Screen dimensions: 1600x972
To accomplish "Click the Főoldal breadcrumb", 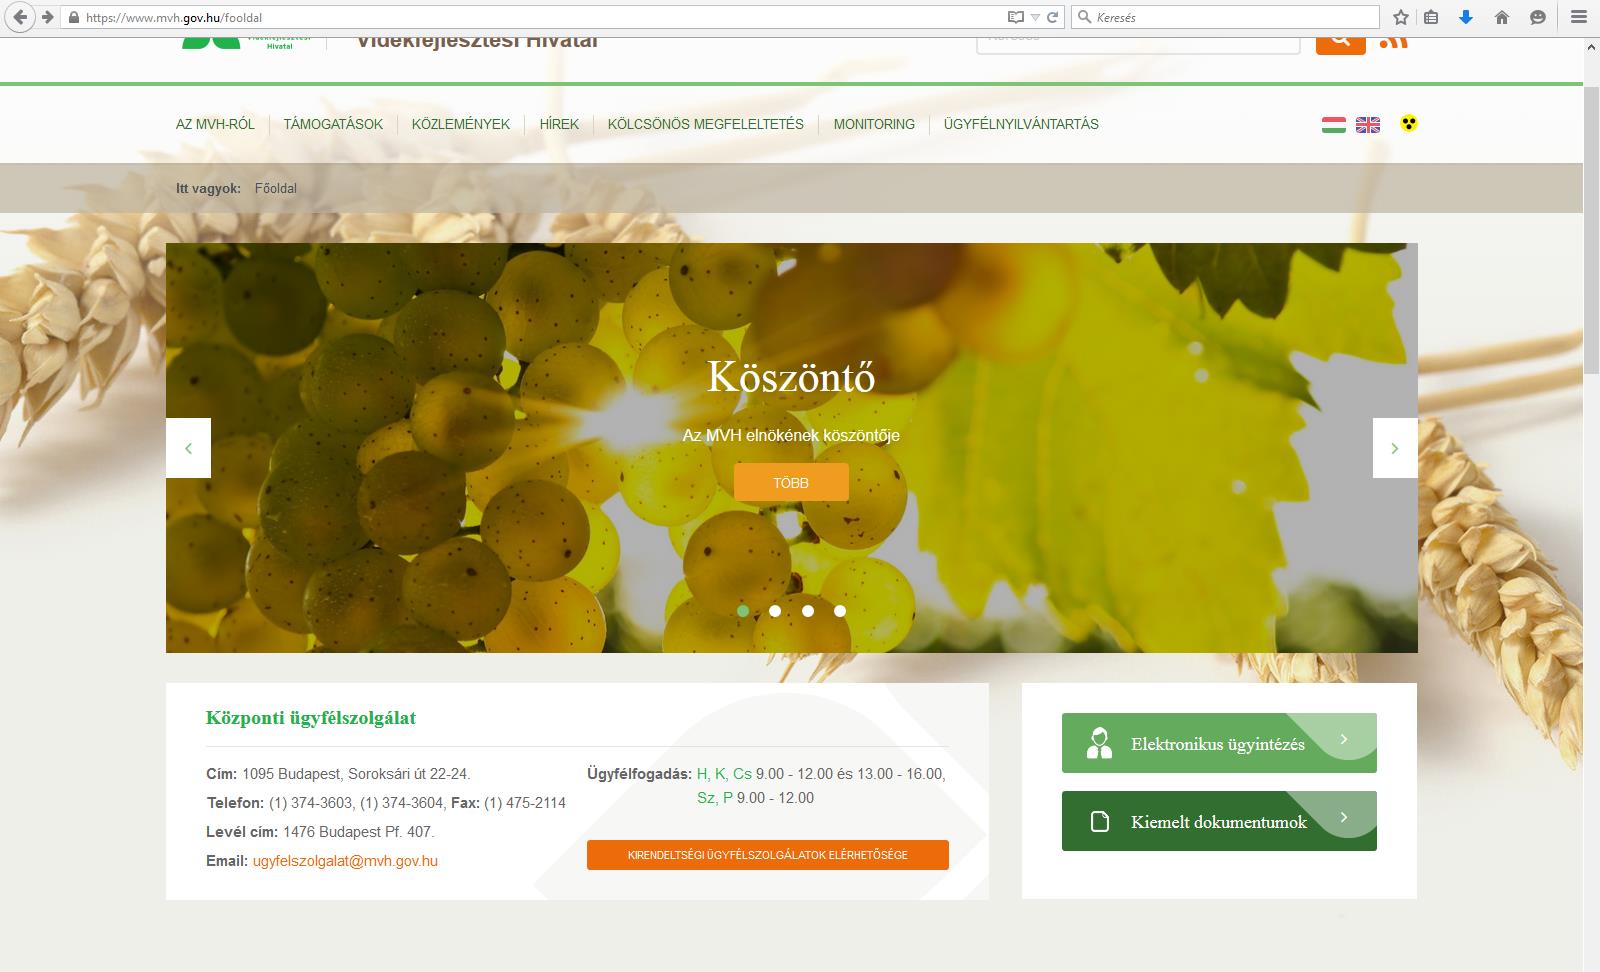I will click(276, 188).
